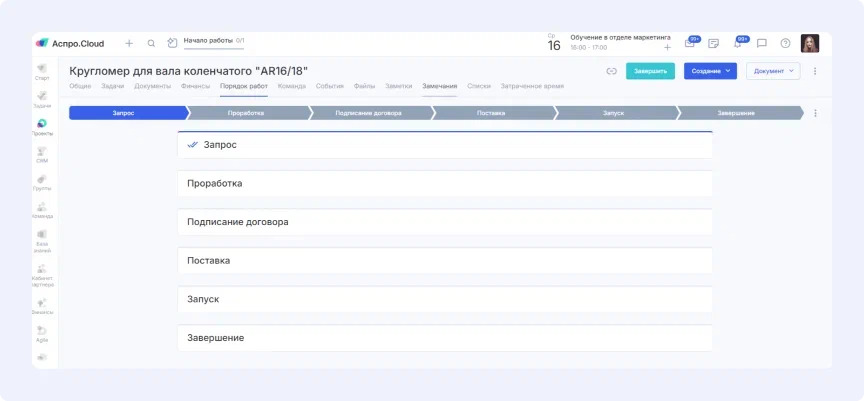The width and height of the screenshot is (864, 401).
Task: Switch to the Документы tab
Action: click(x=153, y=86)
